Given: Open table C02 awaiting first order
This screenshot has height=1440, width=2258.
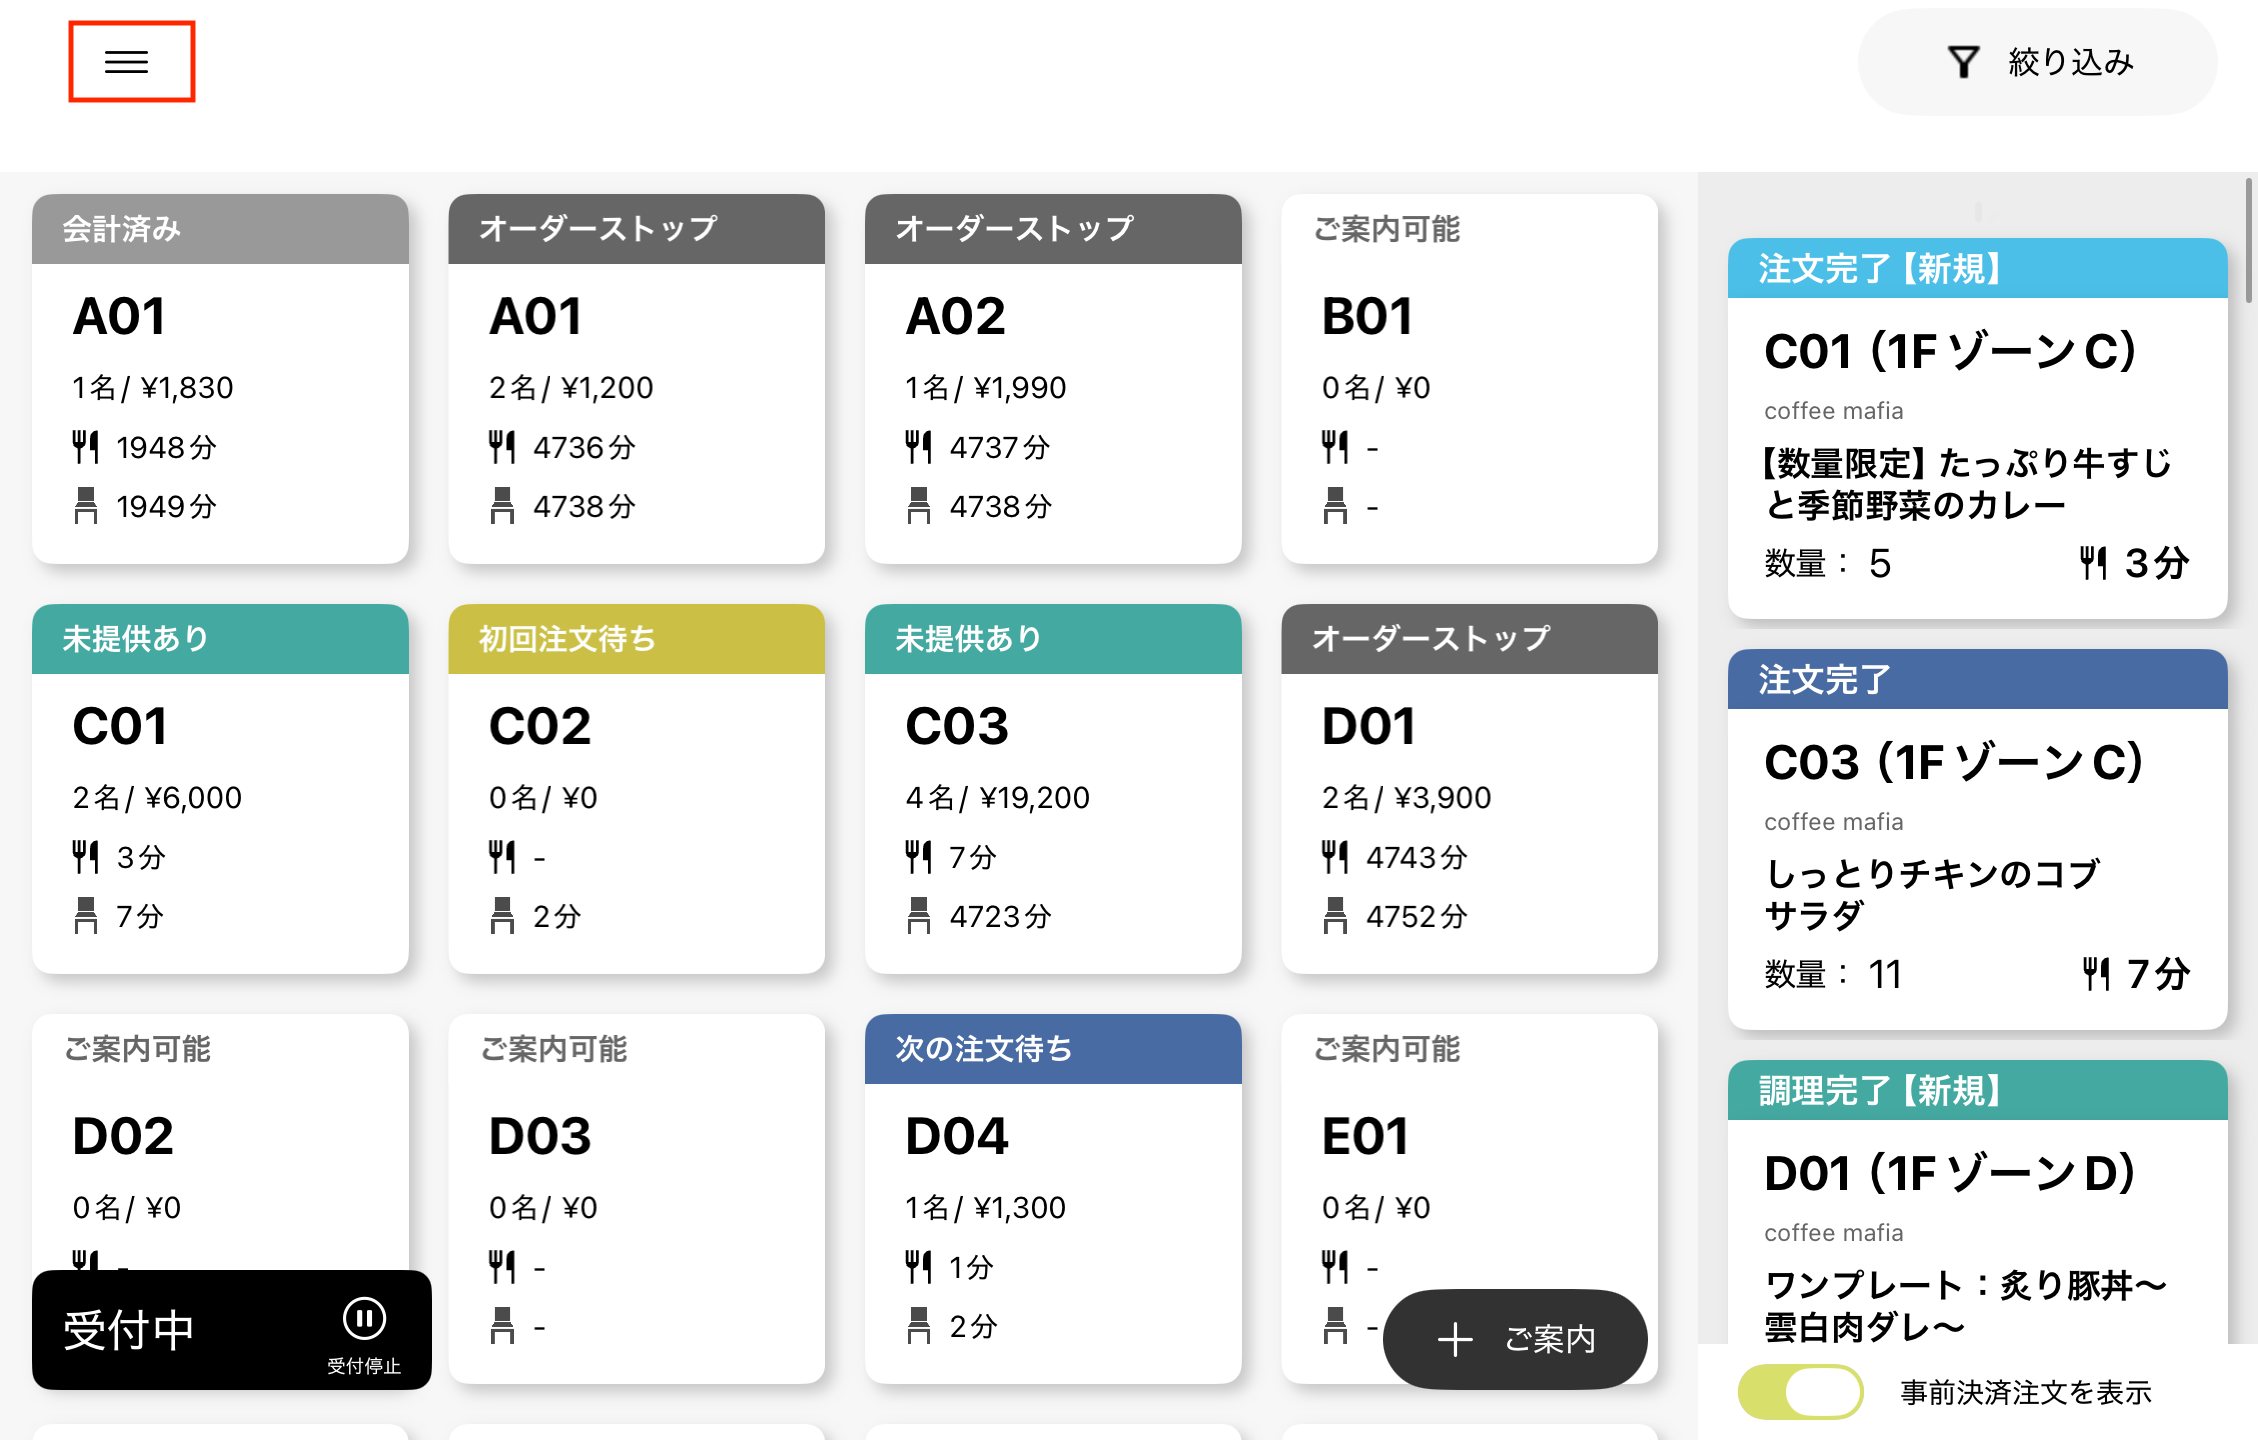Looking at the screenshot, I should [x=636, y=790].
